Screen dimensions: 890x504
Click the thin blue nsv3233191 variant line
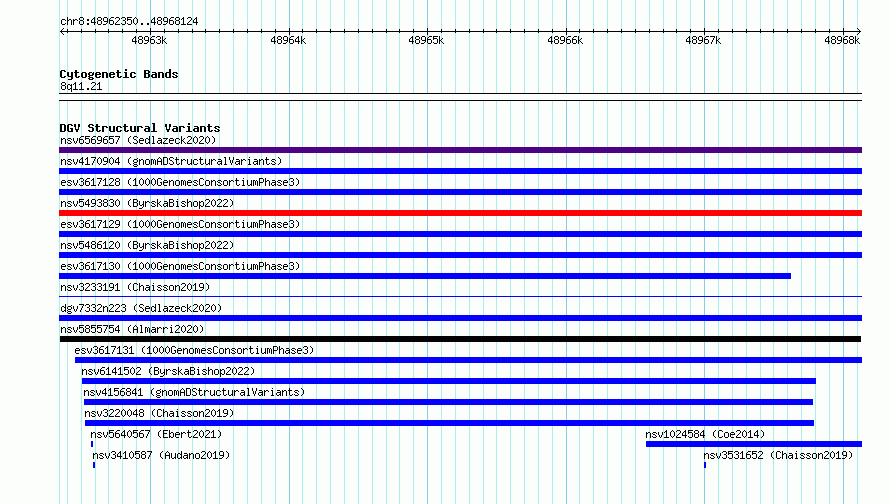(460, 296)
